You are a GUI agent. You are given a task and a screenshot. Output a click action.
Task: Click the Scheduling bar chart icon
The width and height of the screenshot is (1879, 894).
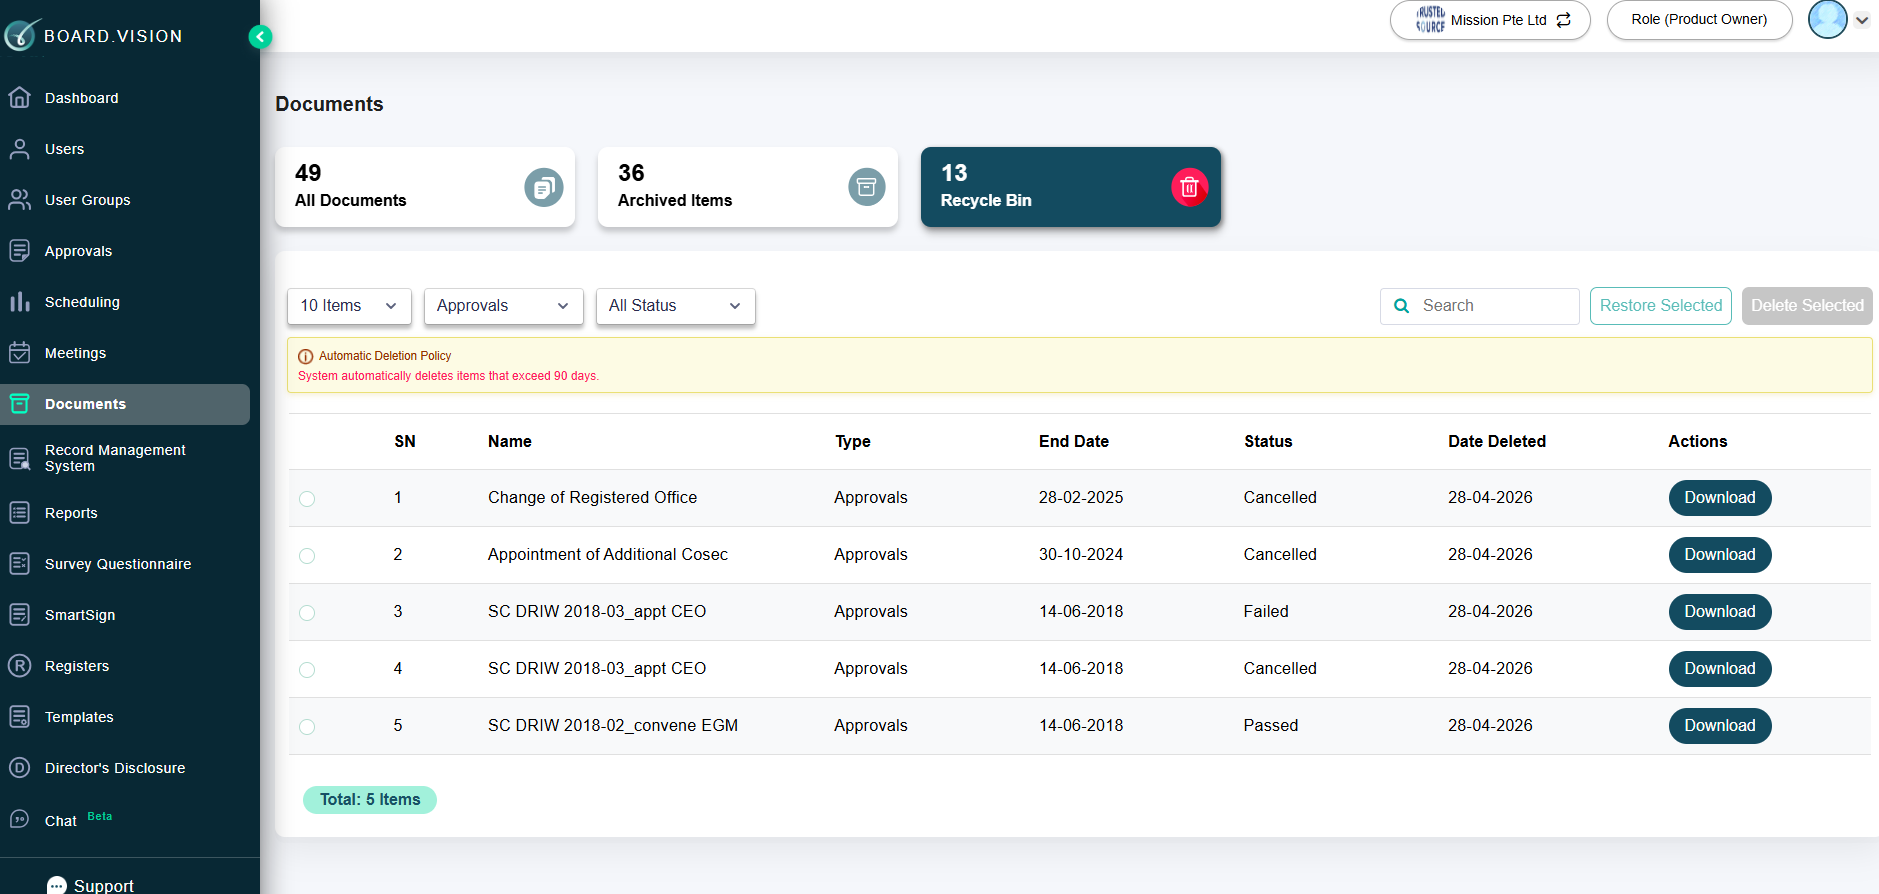pos(19,302)
